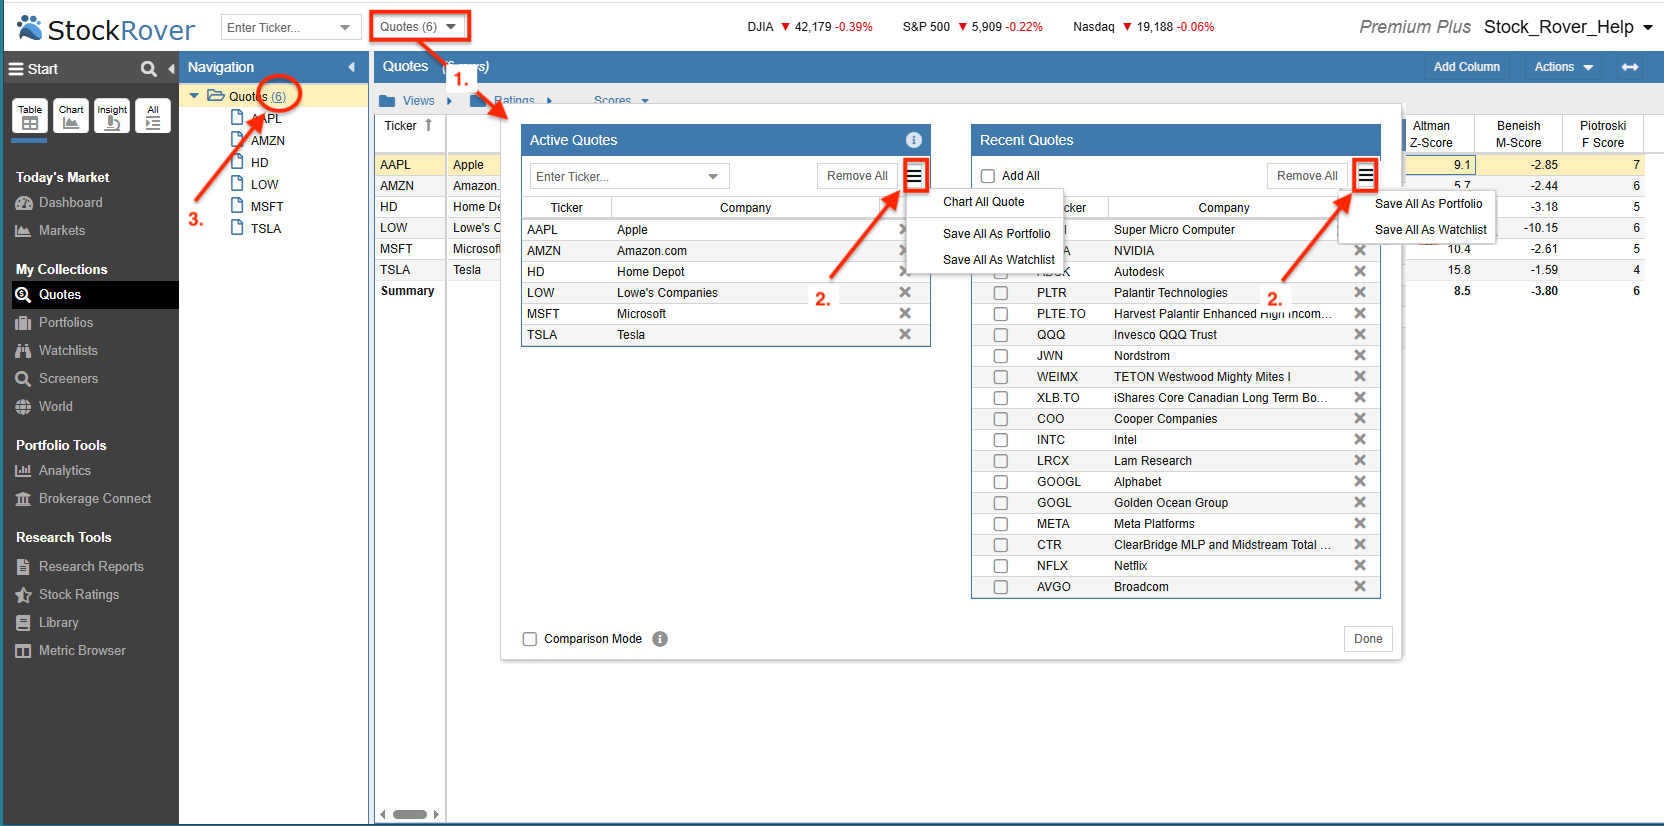
Task: Check the AVGO row checkbox
Action: pyautogui.click(x=1000, y=587)
